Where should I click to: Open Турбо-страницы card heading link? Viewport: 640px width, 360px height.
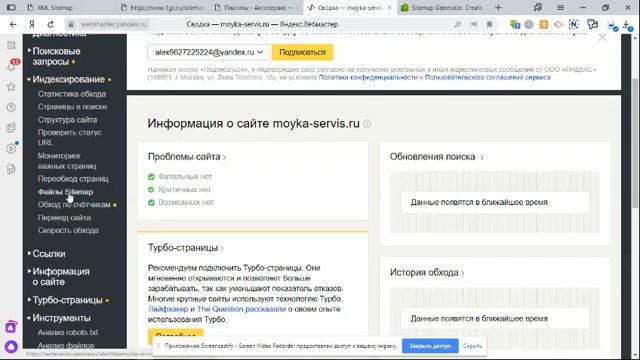point(186,248)
